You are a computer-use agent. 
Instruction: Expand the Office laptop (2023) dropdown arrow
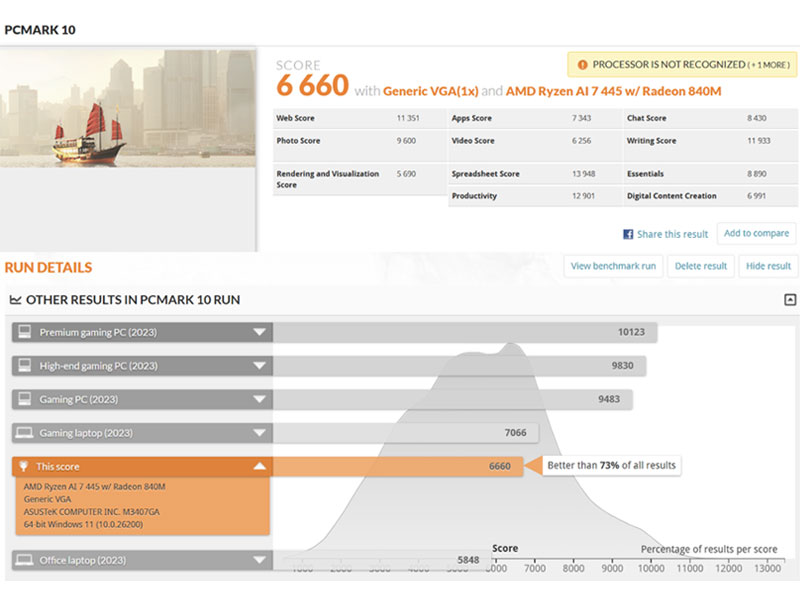coord(259,560)
